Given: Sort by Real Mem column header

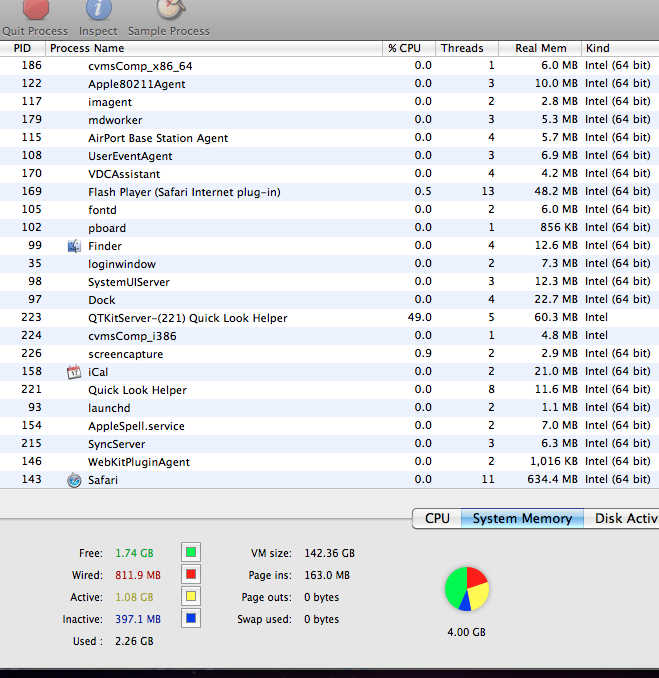Looking at the screenshot, I should pos(540,48).
